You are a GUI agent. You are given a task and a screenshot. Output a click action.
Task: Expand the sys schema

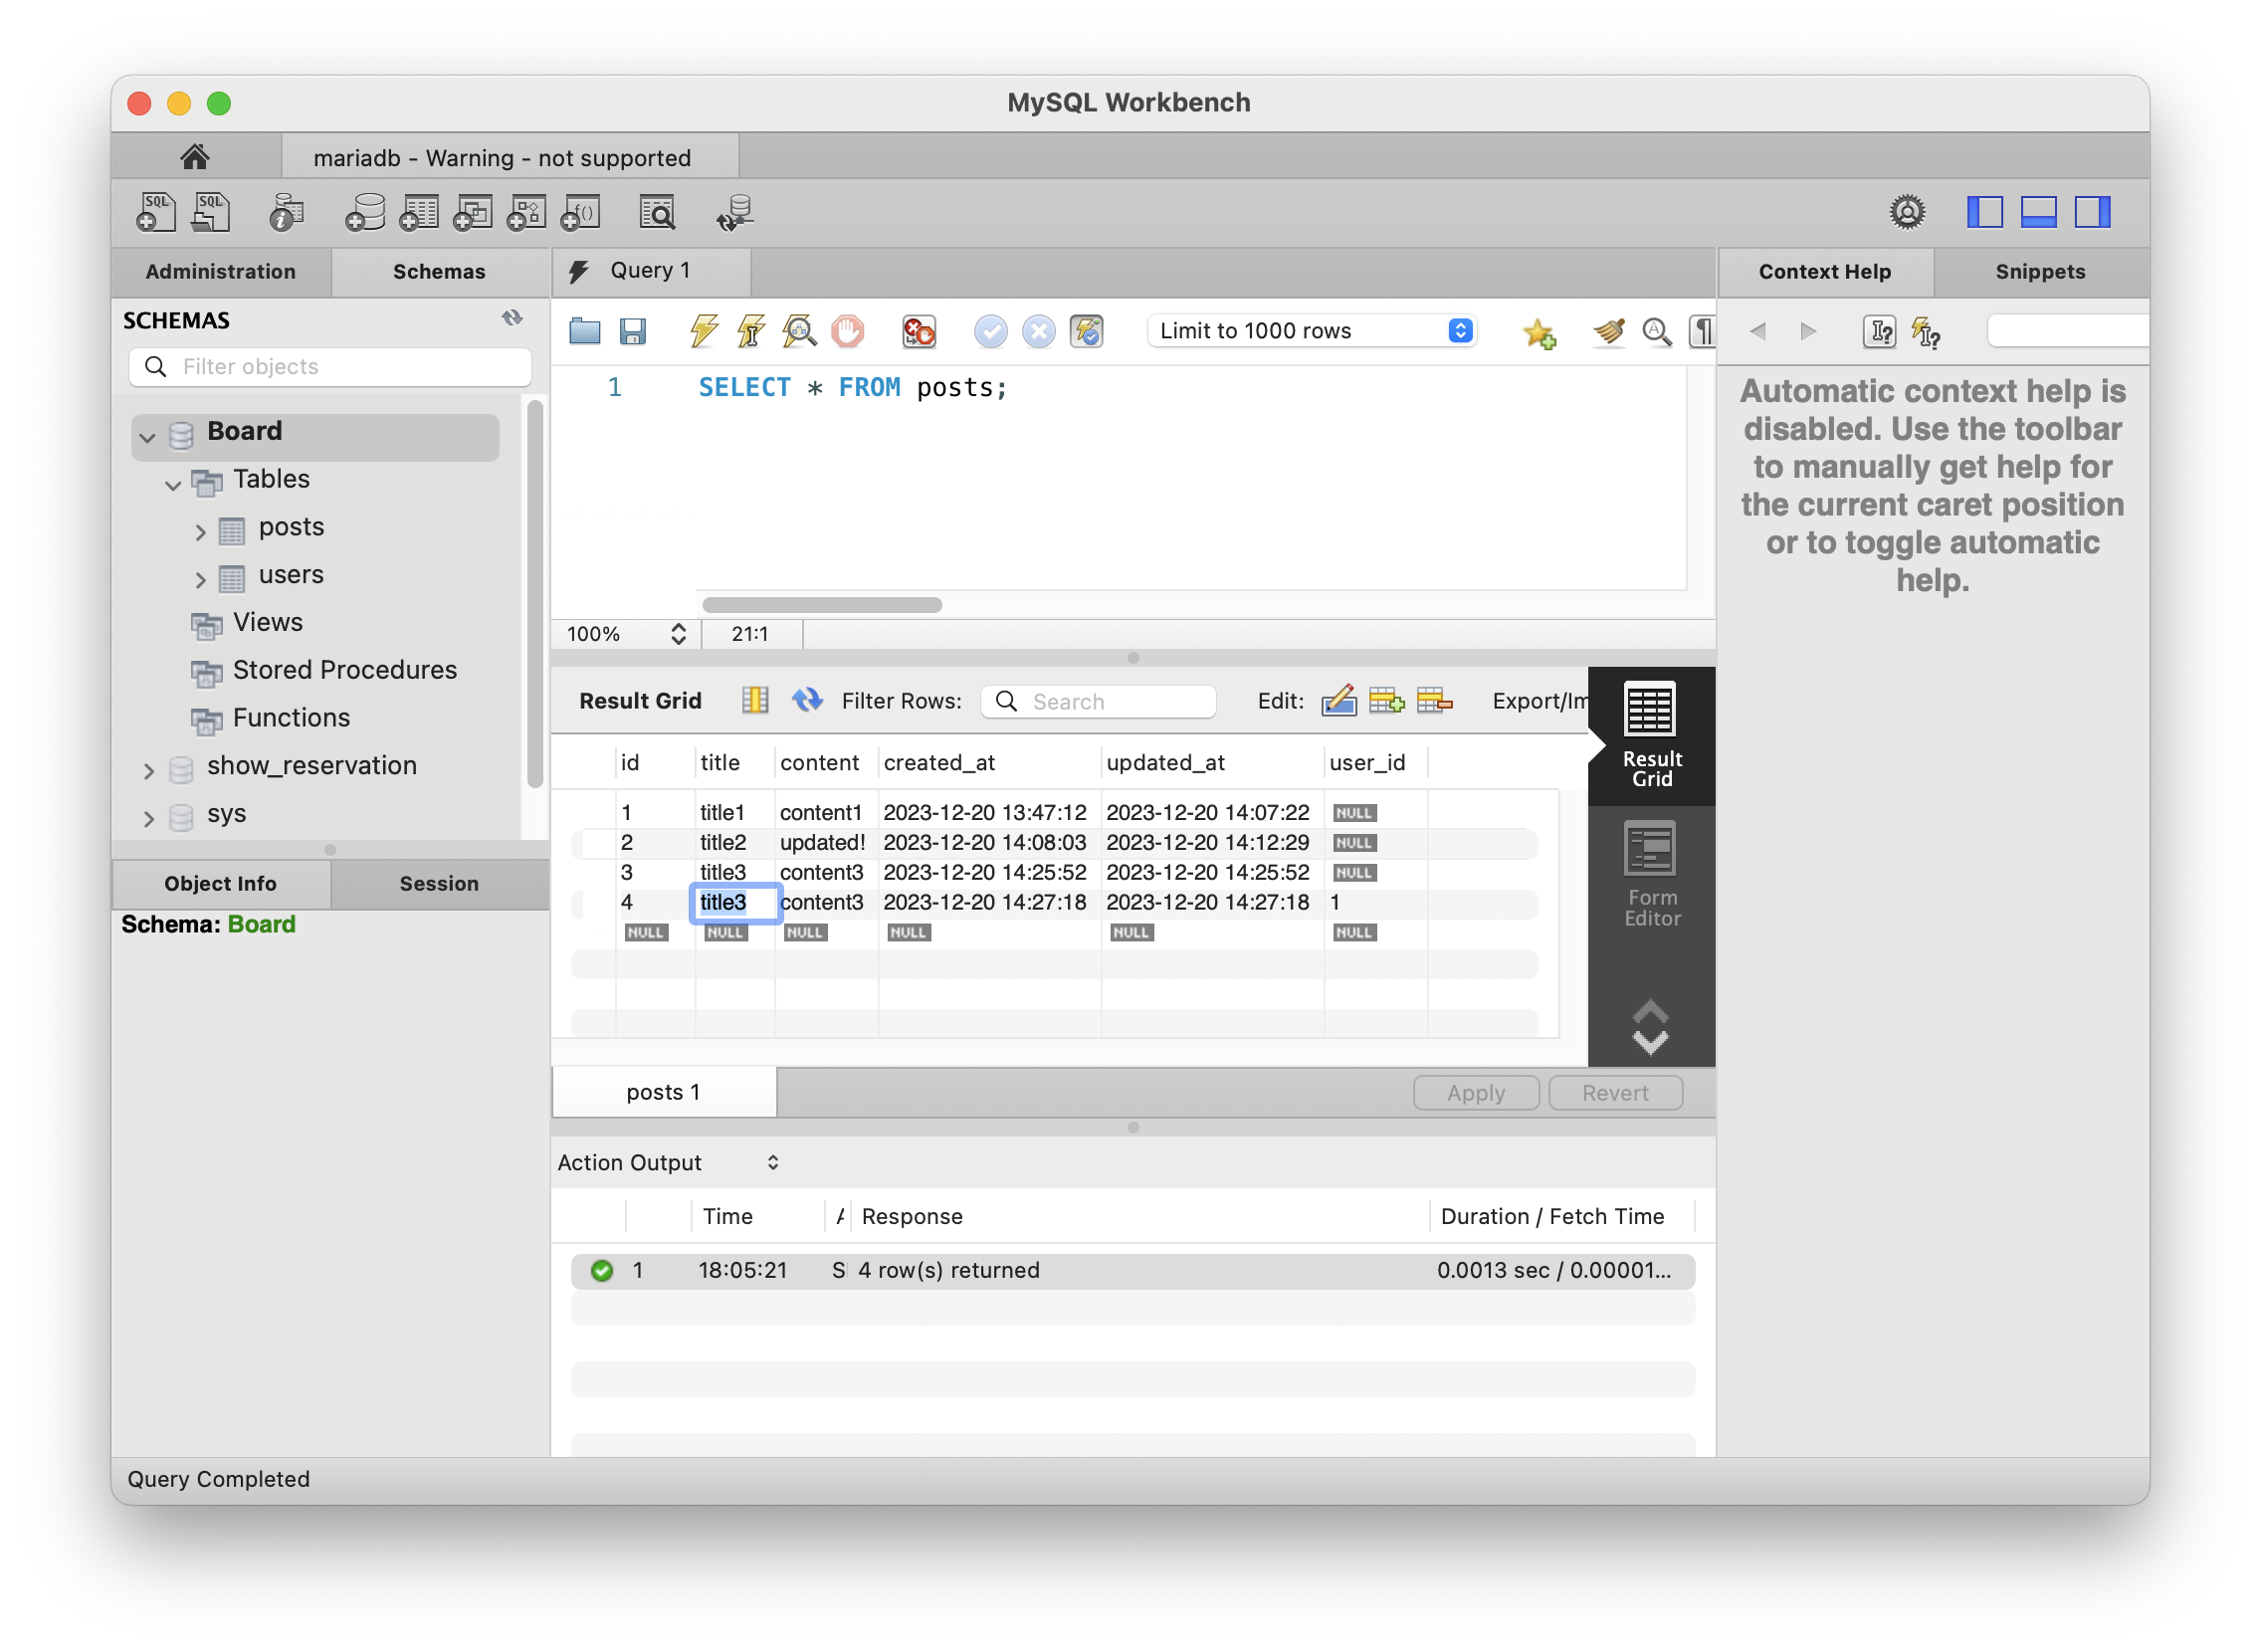[x=149, y=819]
